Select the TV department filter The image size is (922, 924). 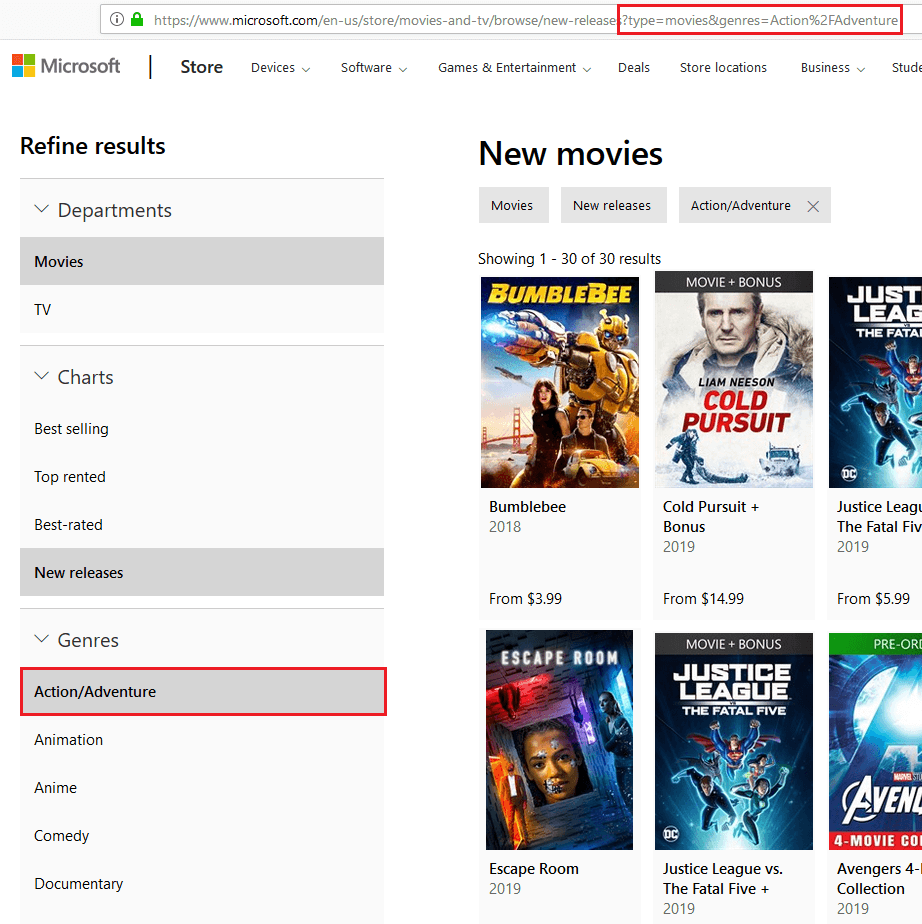point(43,310)
